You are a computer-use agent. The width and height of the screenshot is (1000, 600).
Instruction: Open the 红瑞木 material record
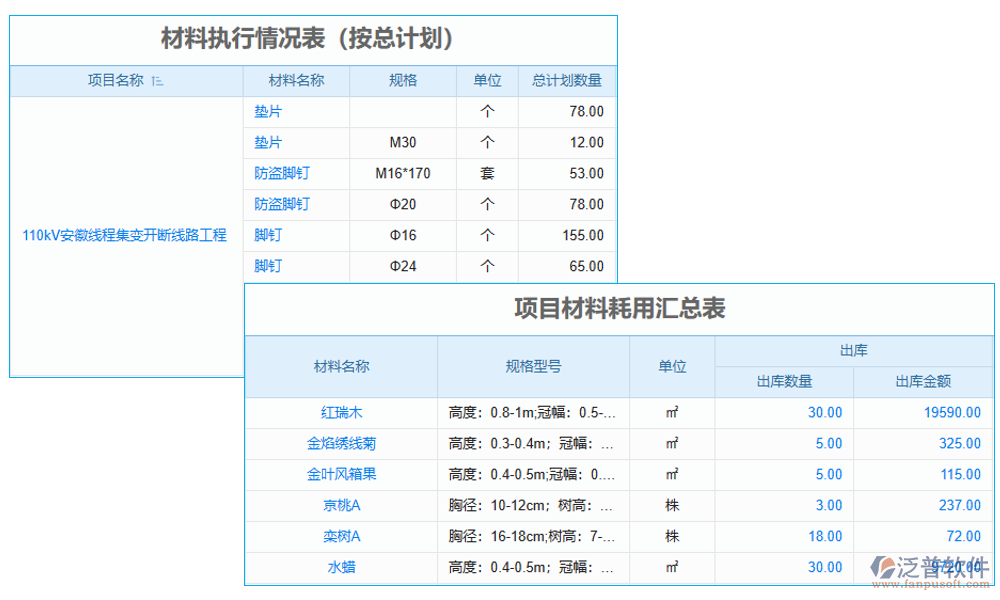341,412
